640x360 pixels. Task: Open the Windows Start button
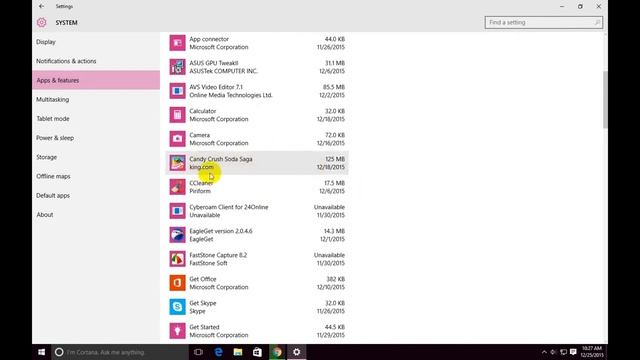point(42,352)
